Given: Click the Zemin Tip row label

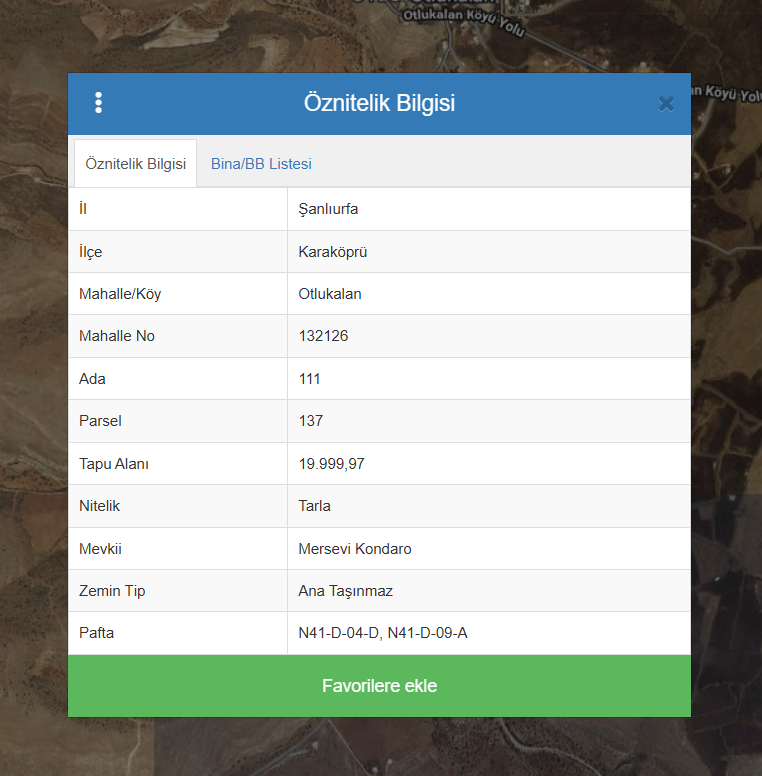Looking at the screenshot, I should pyautogui.click(x=112, y=591).
